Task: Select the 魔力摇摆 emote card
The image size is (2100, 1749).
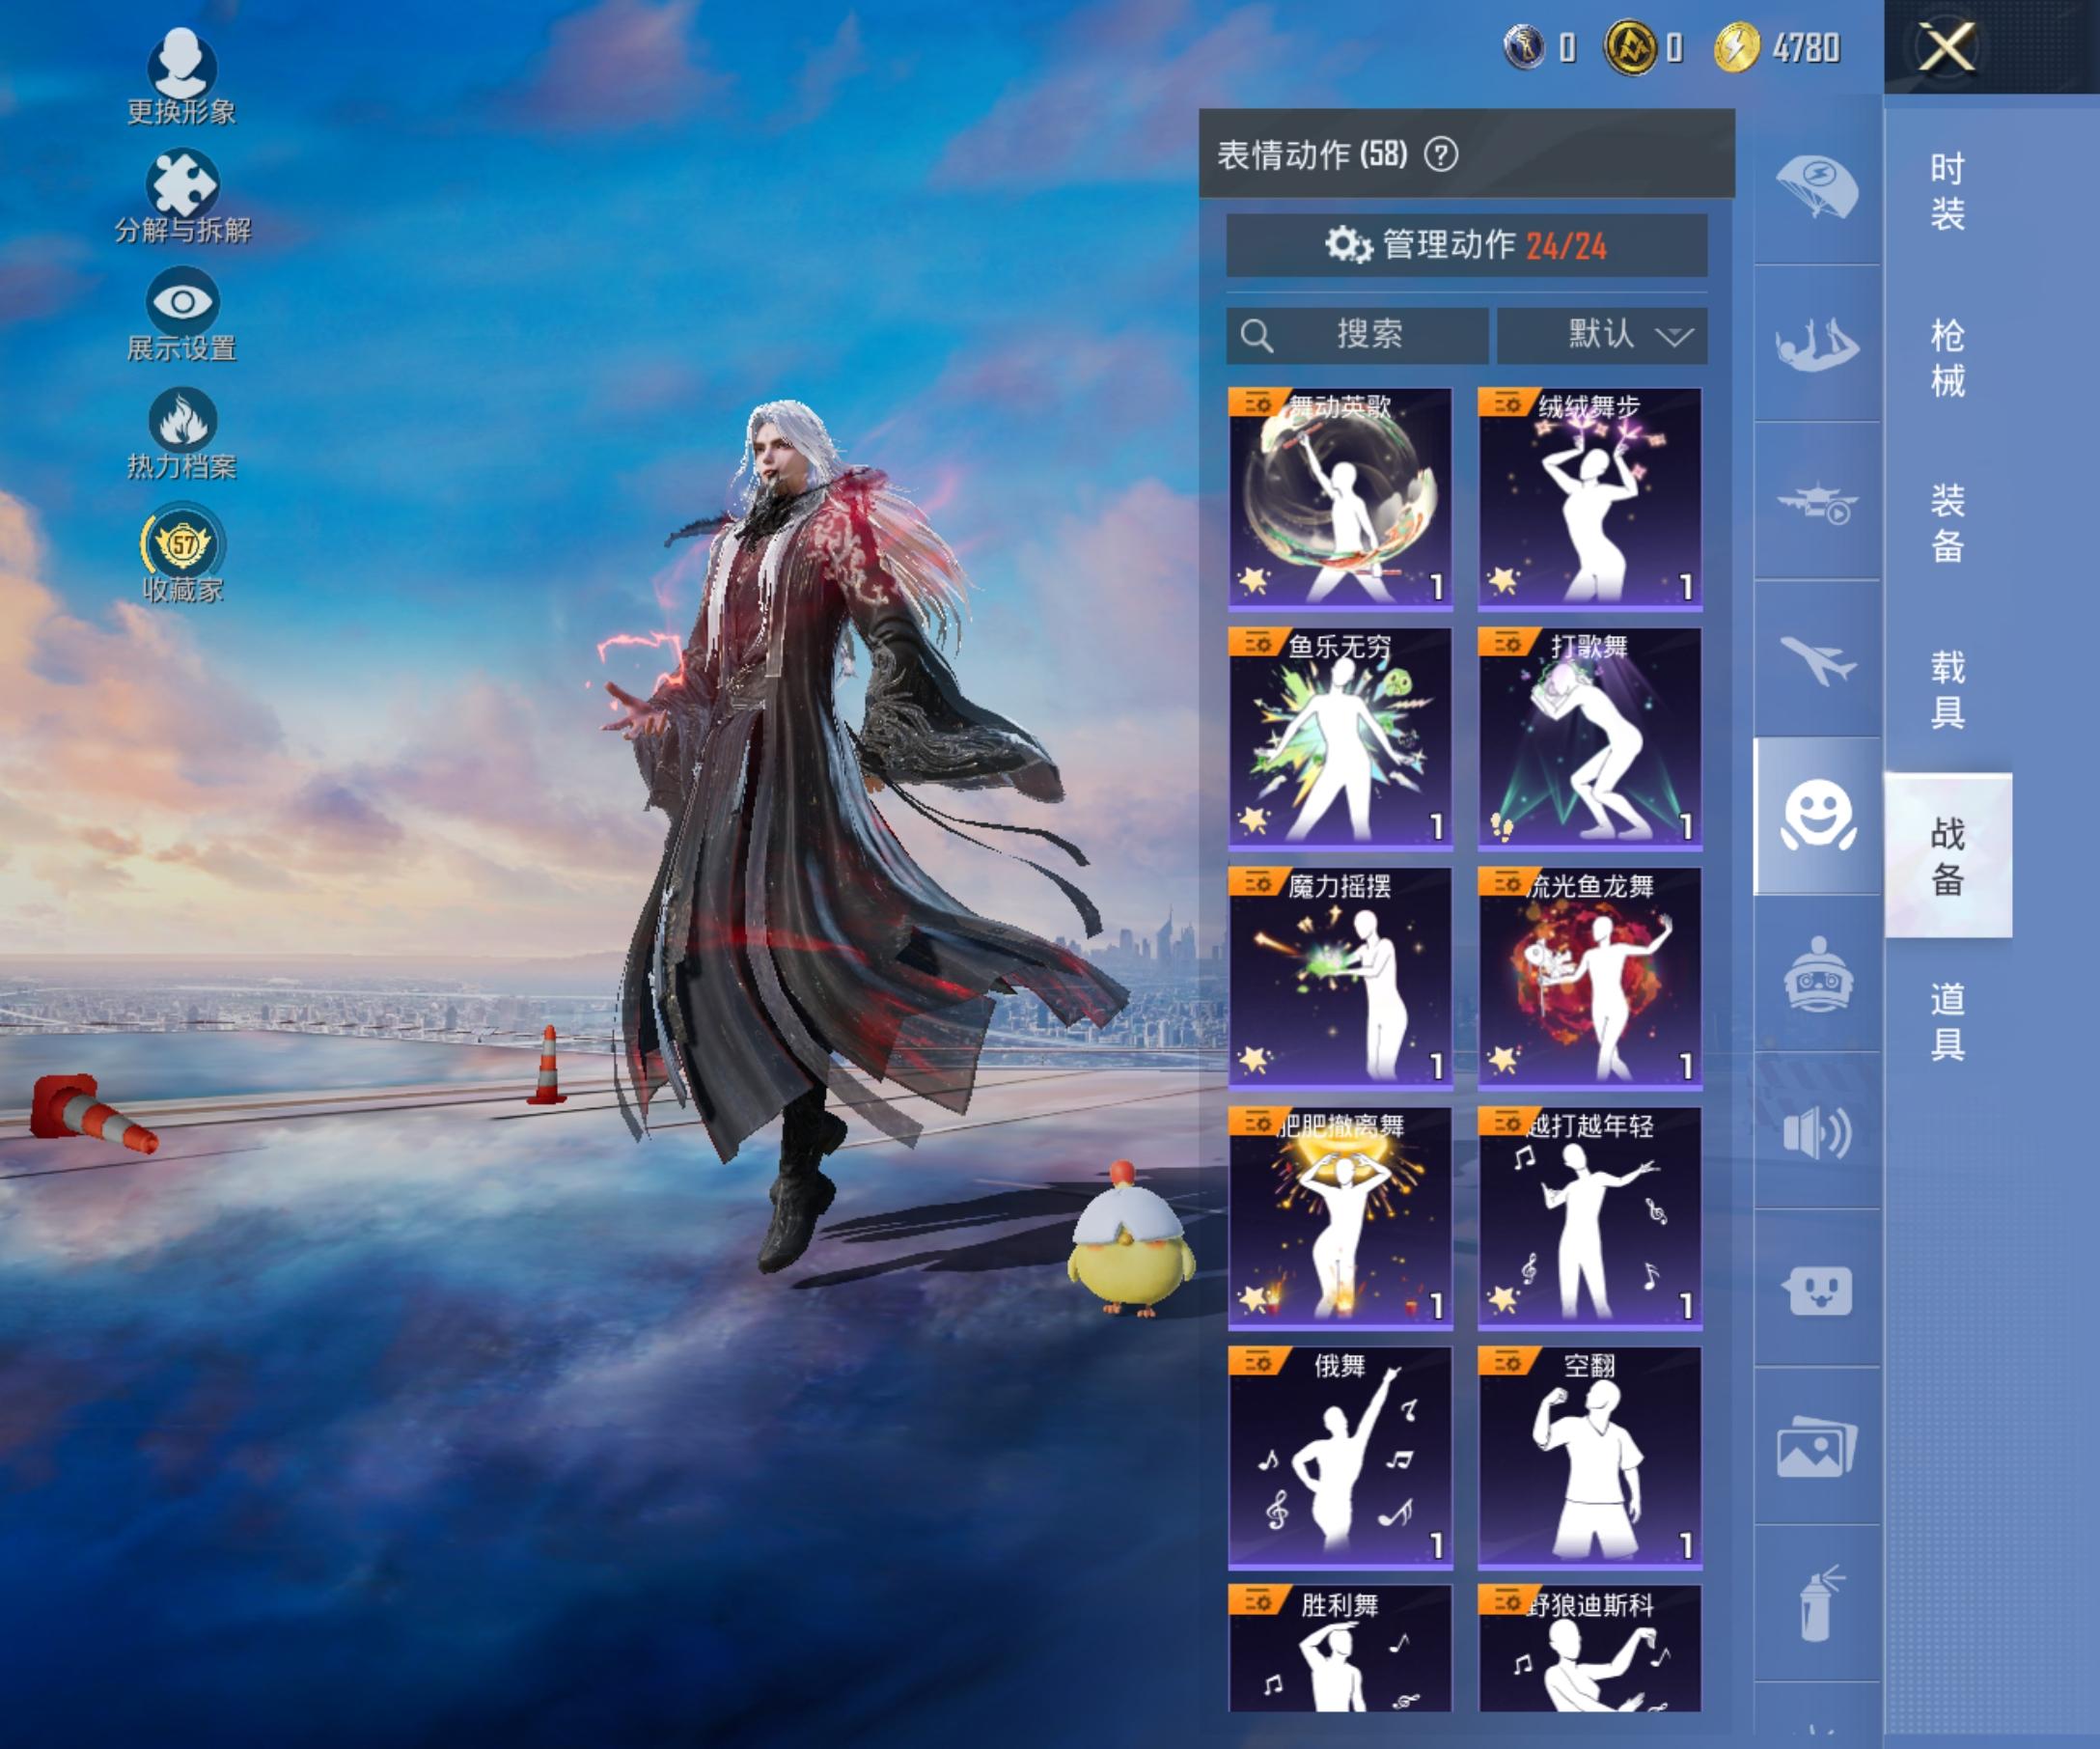Action: click(x=1340, y=978)
